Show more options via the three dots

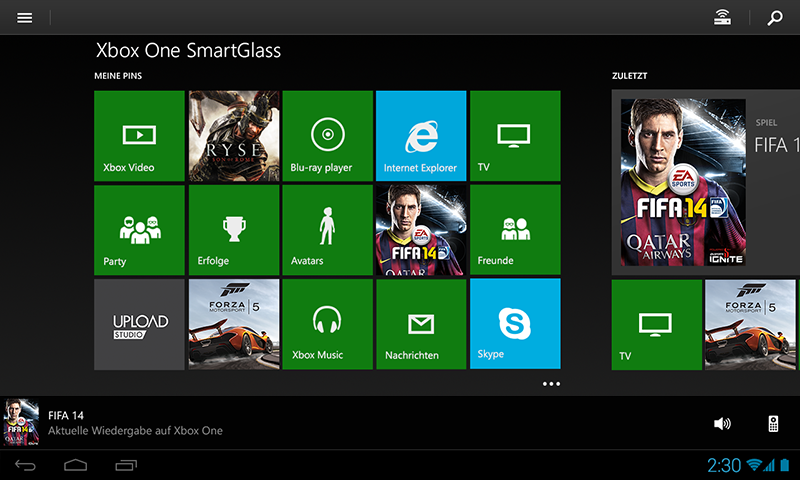click(x=551, y=384)
